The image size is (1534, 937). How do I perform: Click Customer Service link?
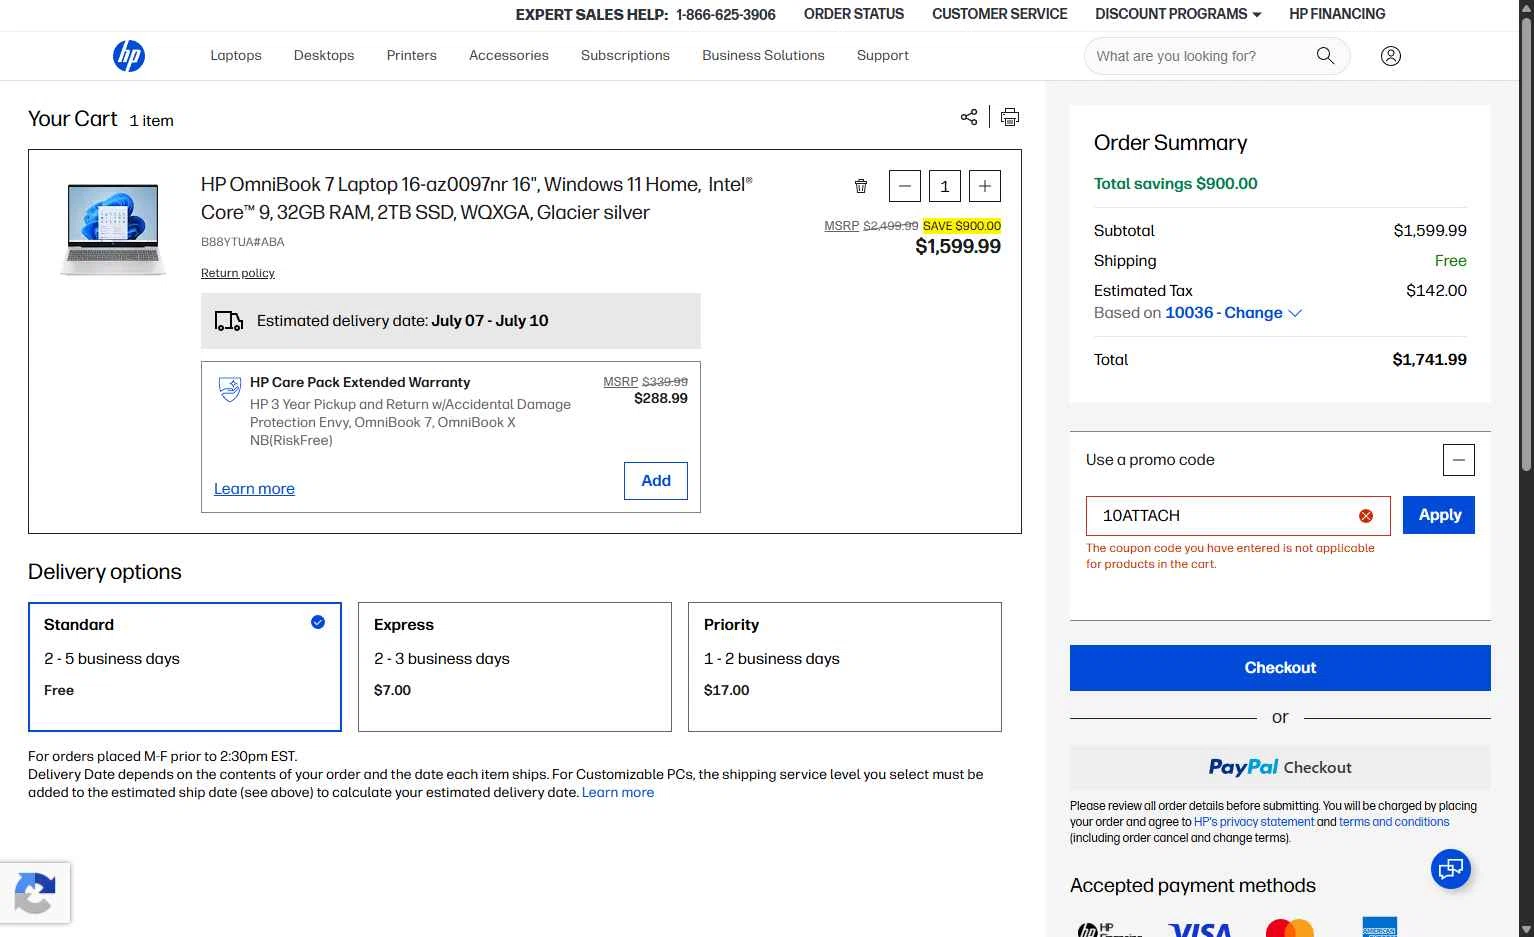click(x=1000, y=14)
